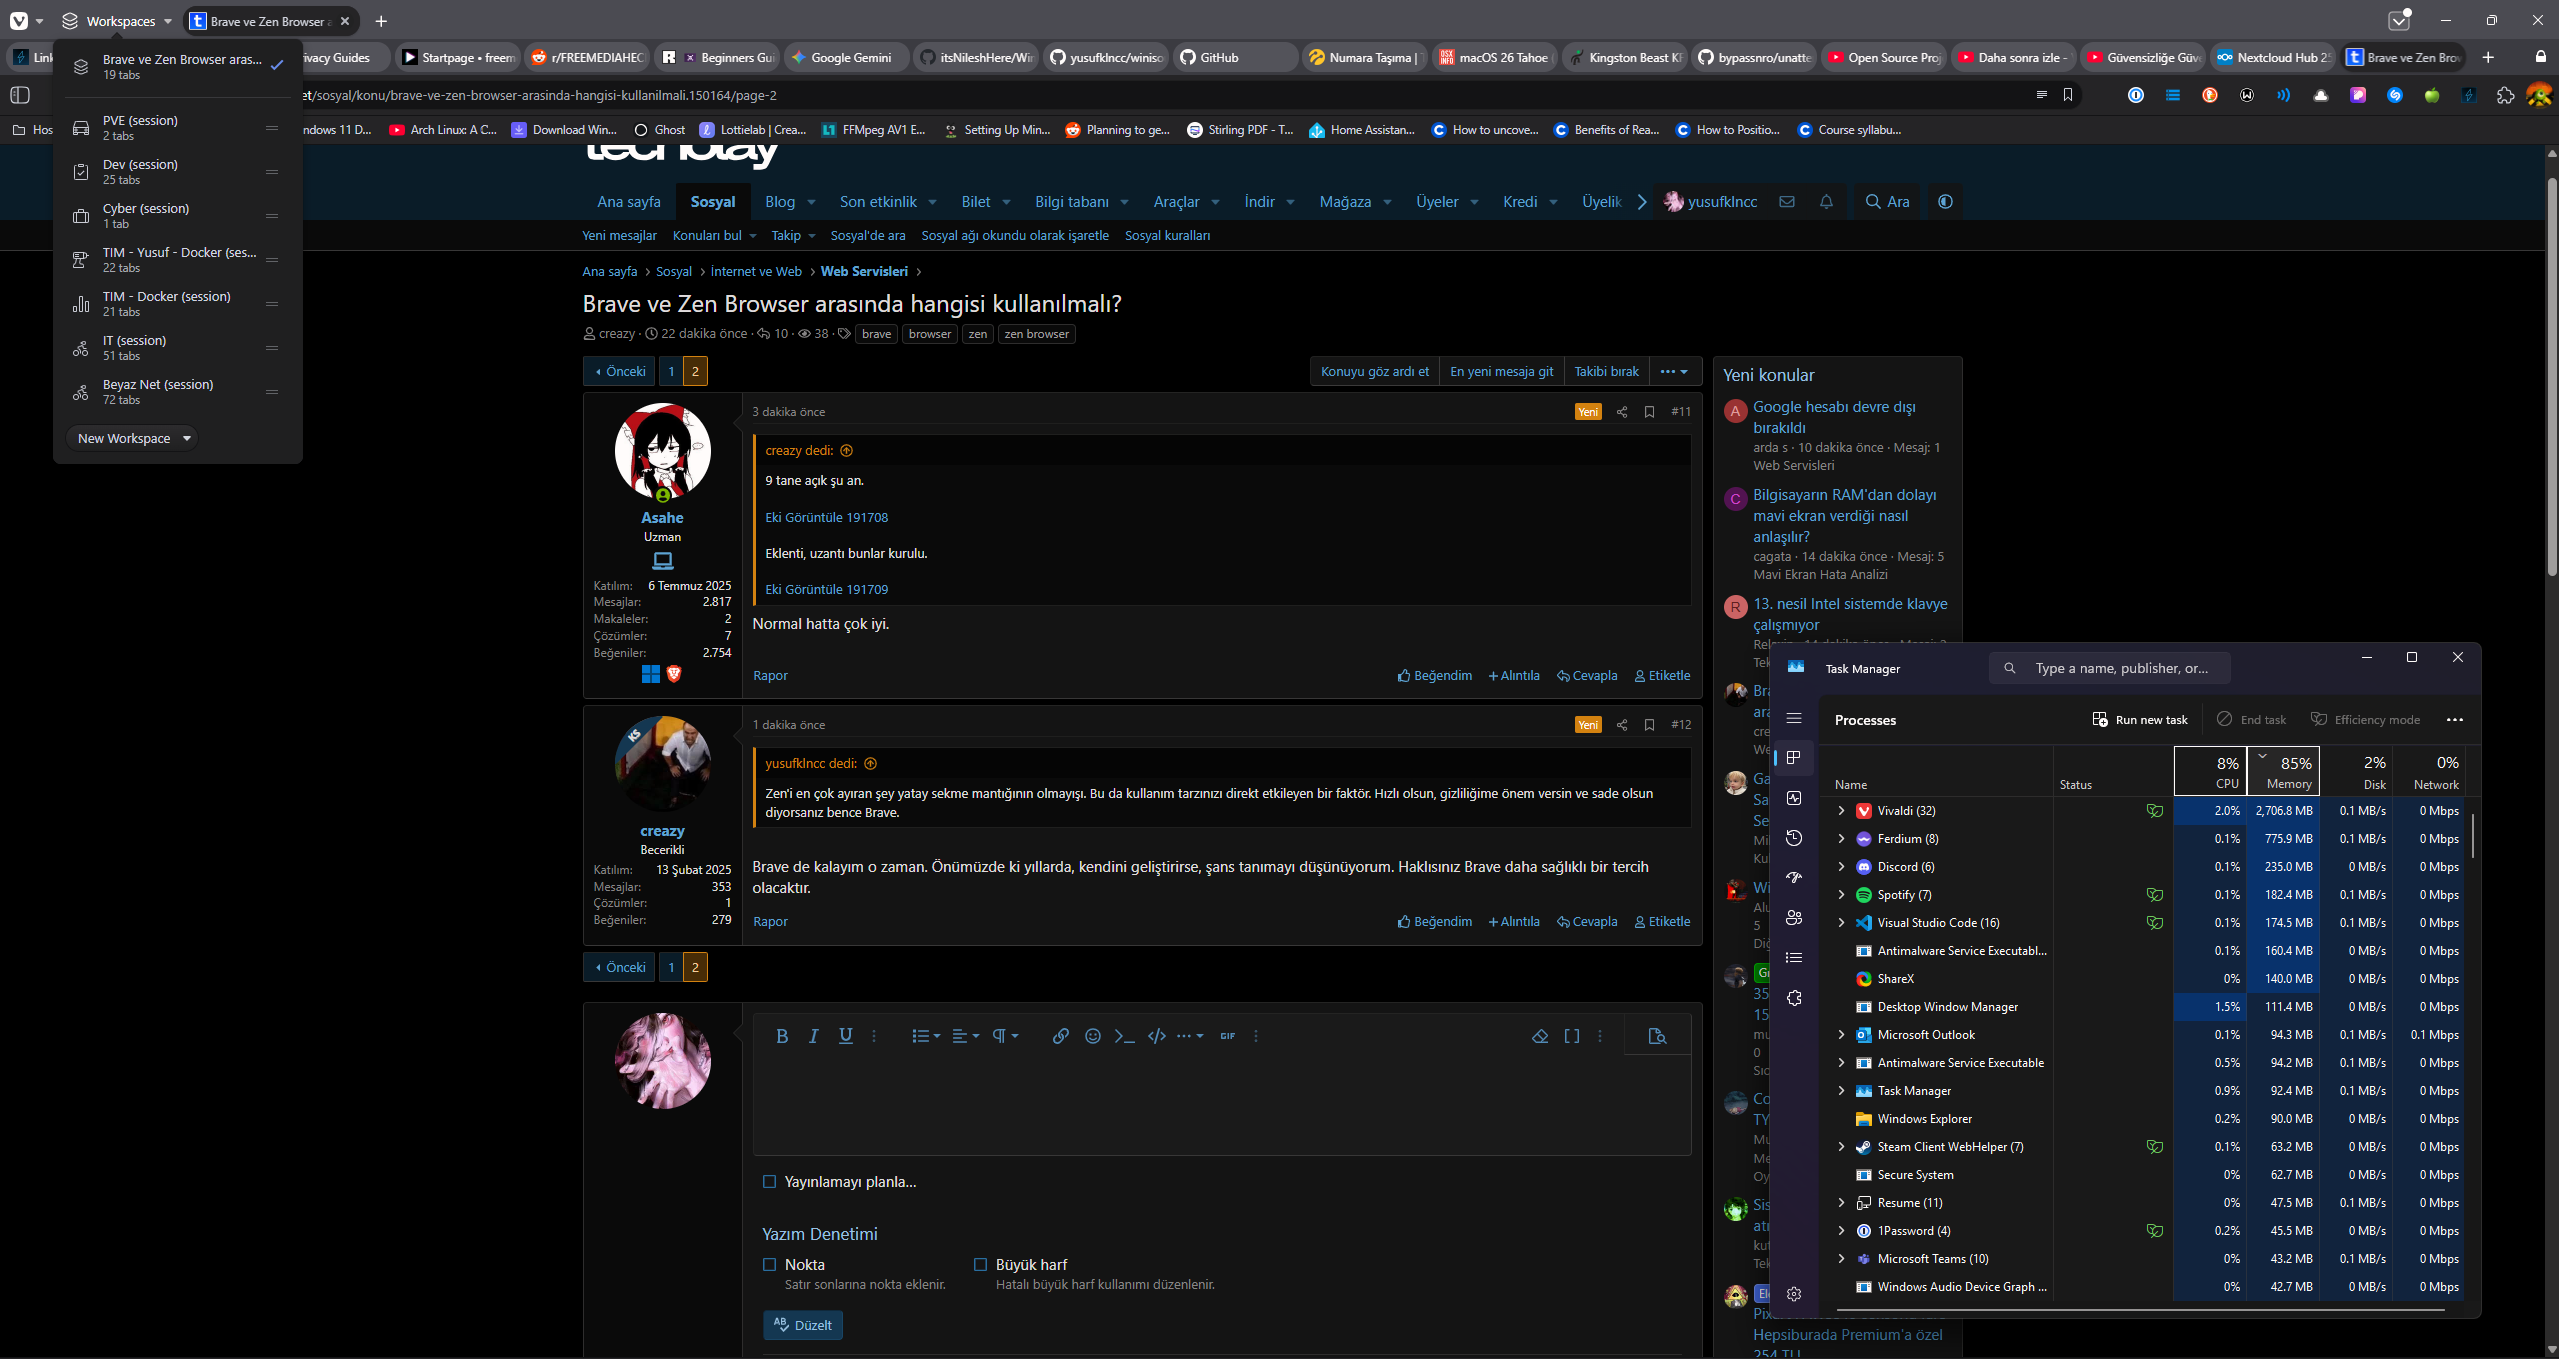The image size is (2559, 1359).
Task: Click the Insert link icon in editor
Action: pos(1061,1036)
